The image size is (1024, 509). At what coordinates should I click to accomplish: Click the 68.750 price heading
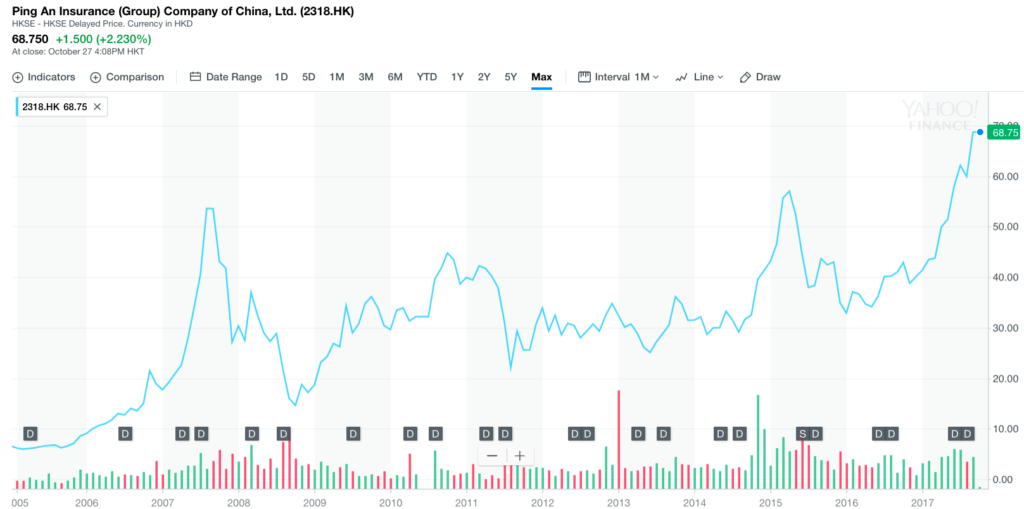click(30, 39)
